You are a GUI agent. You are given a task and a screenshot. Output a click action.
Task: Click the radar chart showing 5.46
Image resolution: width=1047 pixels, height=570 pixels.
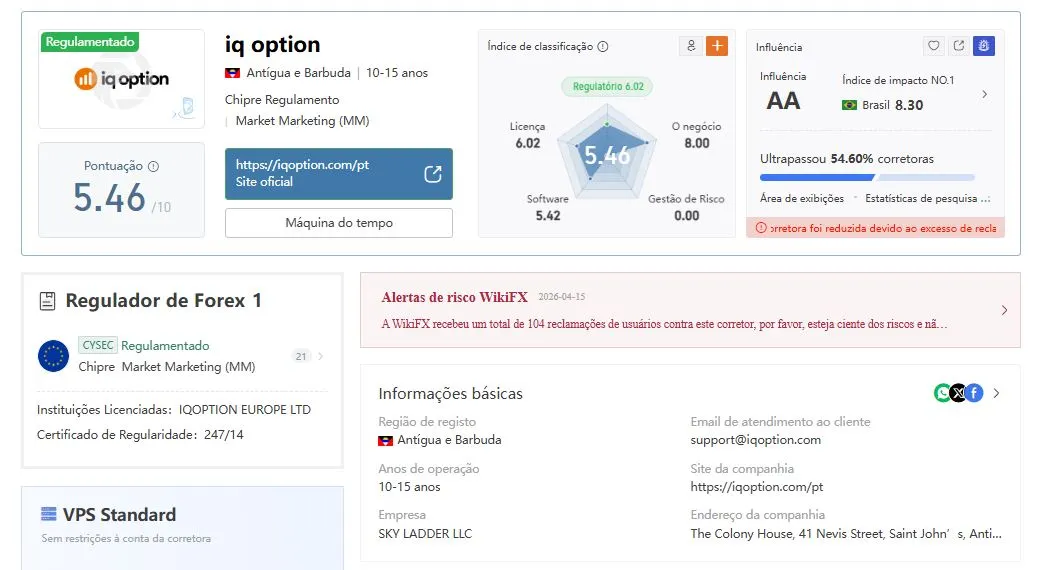(606, 153)
